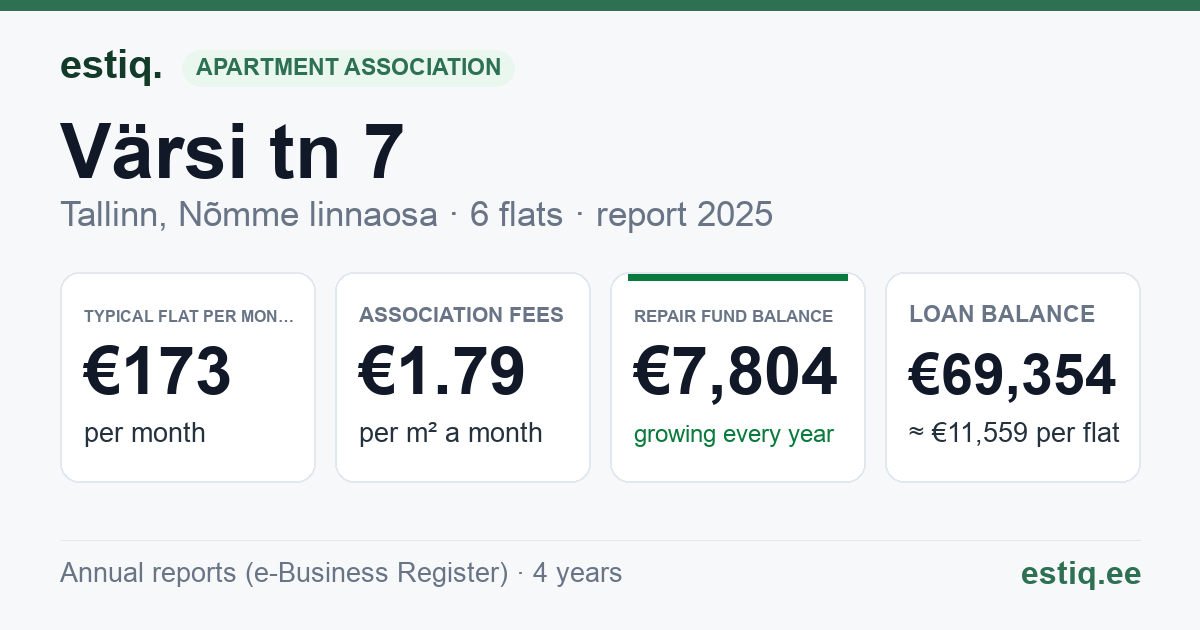The width and height of the screenshot is (1200, 630).
Task: Click the ASSOCIATION FEES label
Action: (x=461, y=315)
